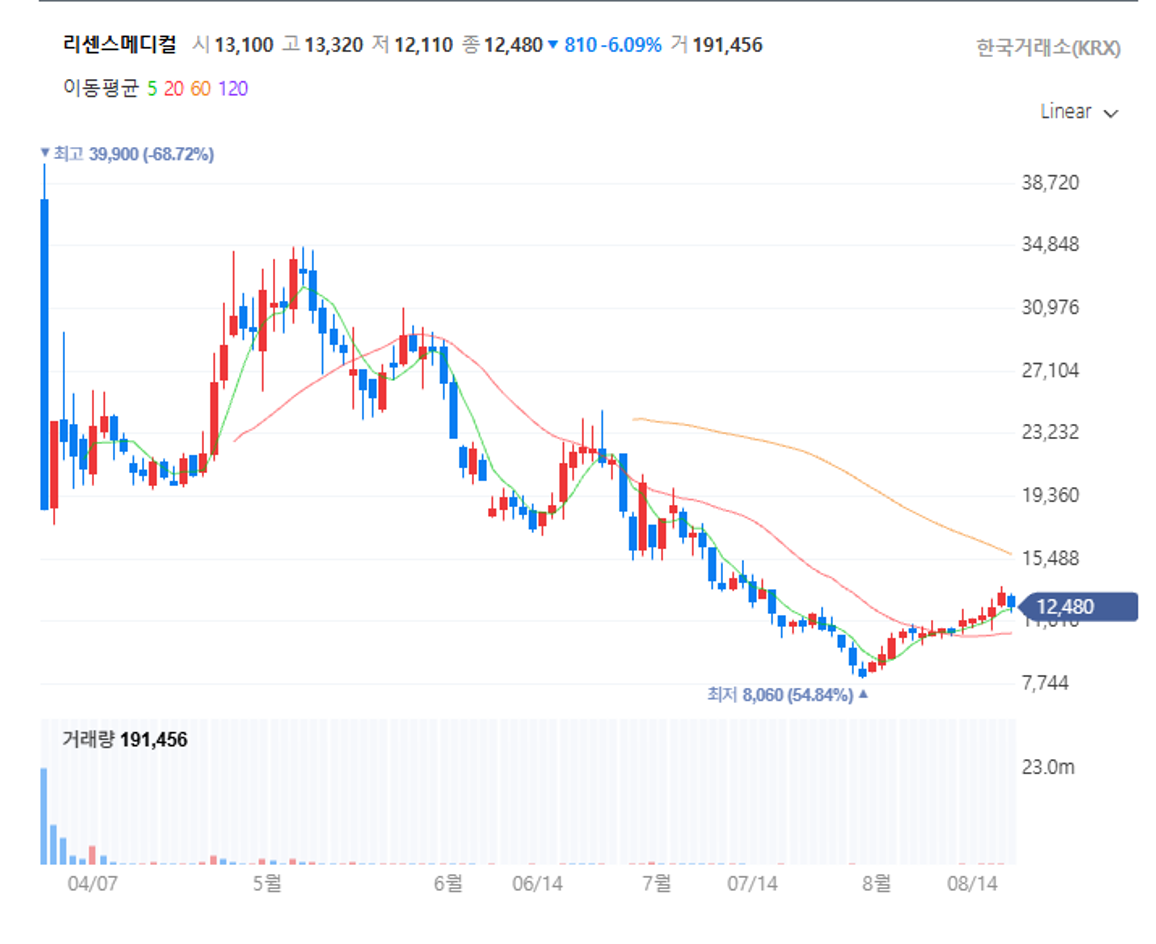Screen dimensions: 1156x944
Task: Click the 8월 date axis label
Action: click(876, 883)
